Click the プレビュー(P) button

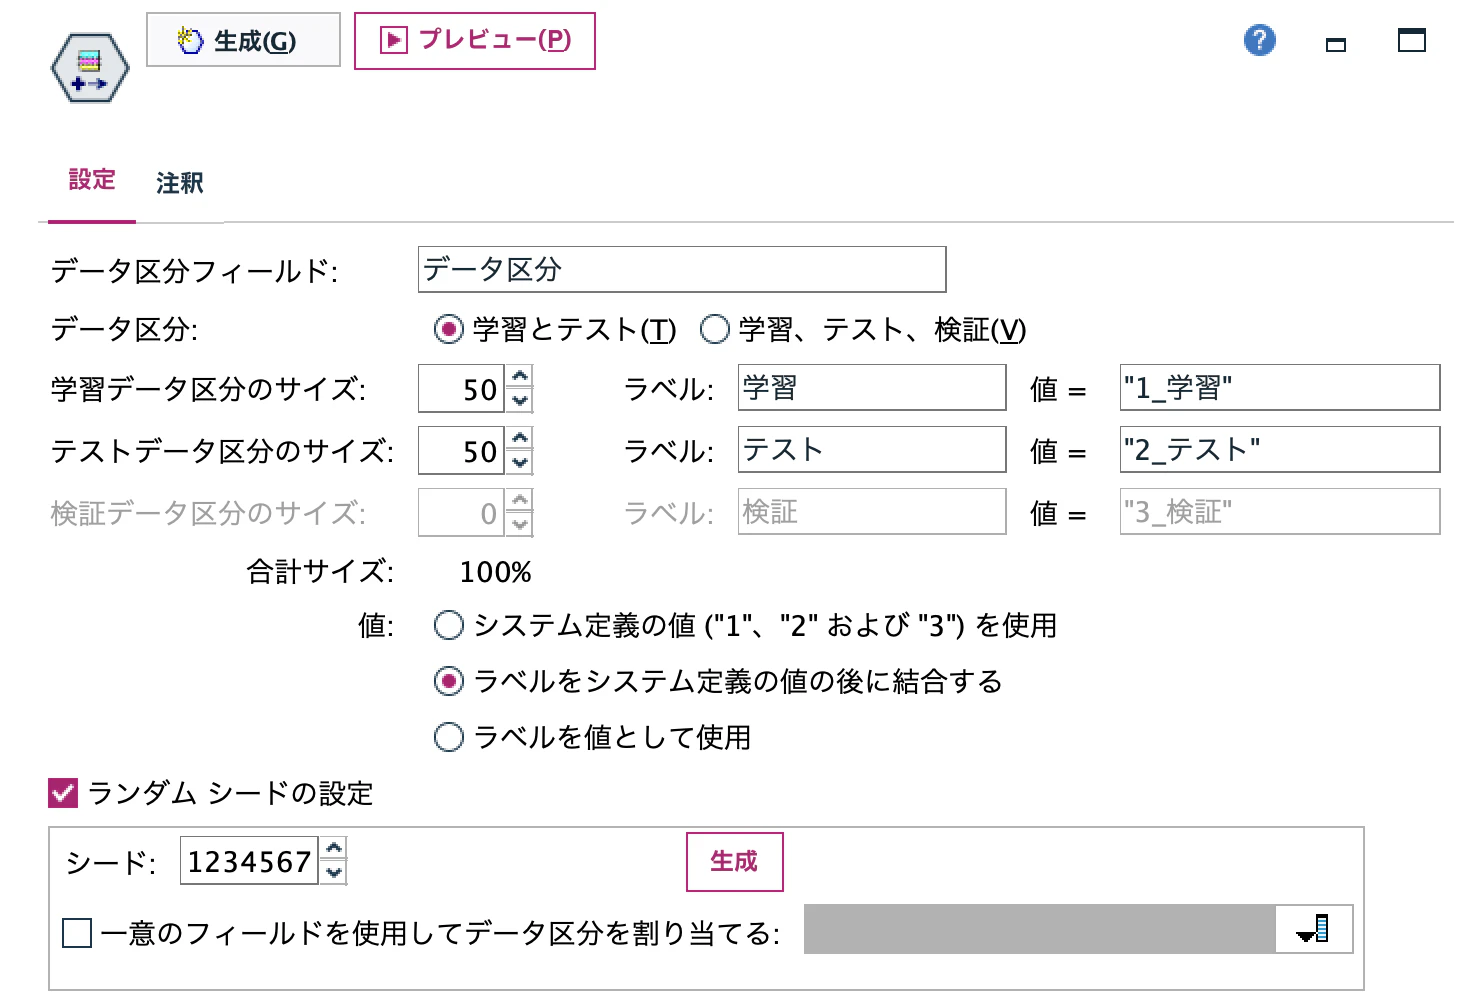[475, 41]
